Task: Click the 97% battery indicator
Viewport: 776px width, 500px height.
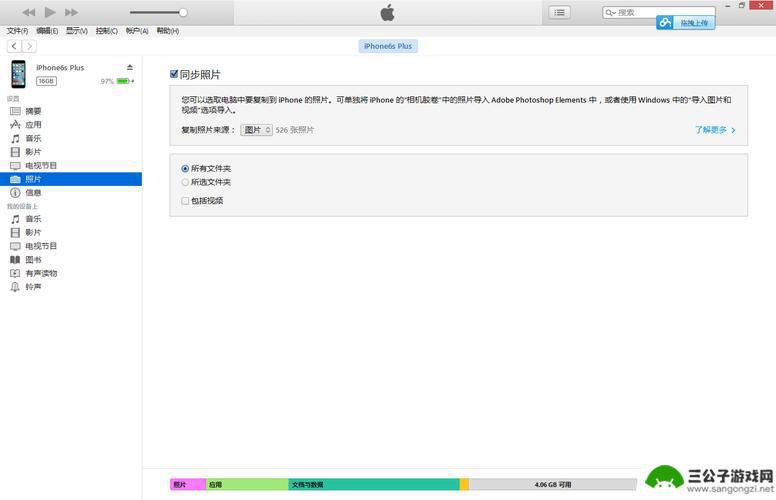Action: pos(117,81)
